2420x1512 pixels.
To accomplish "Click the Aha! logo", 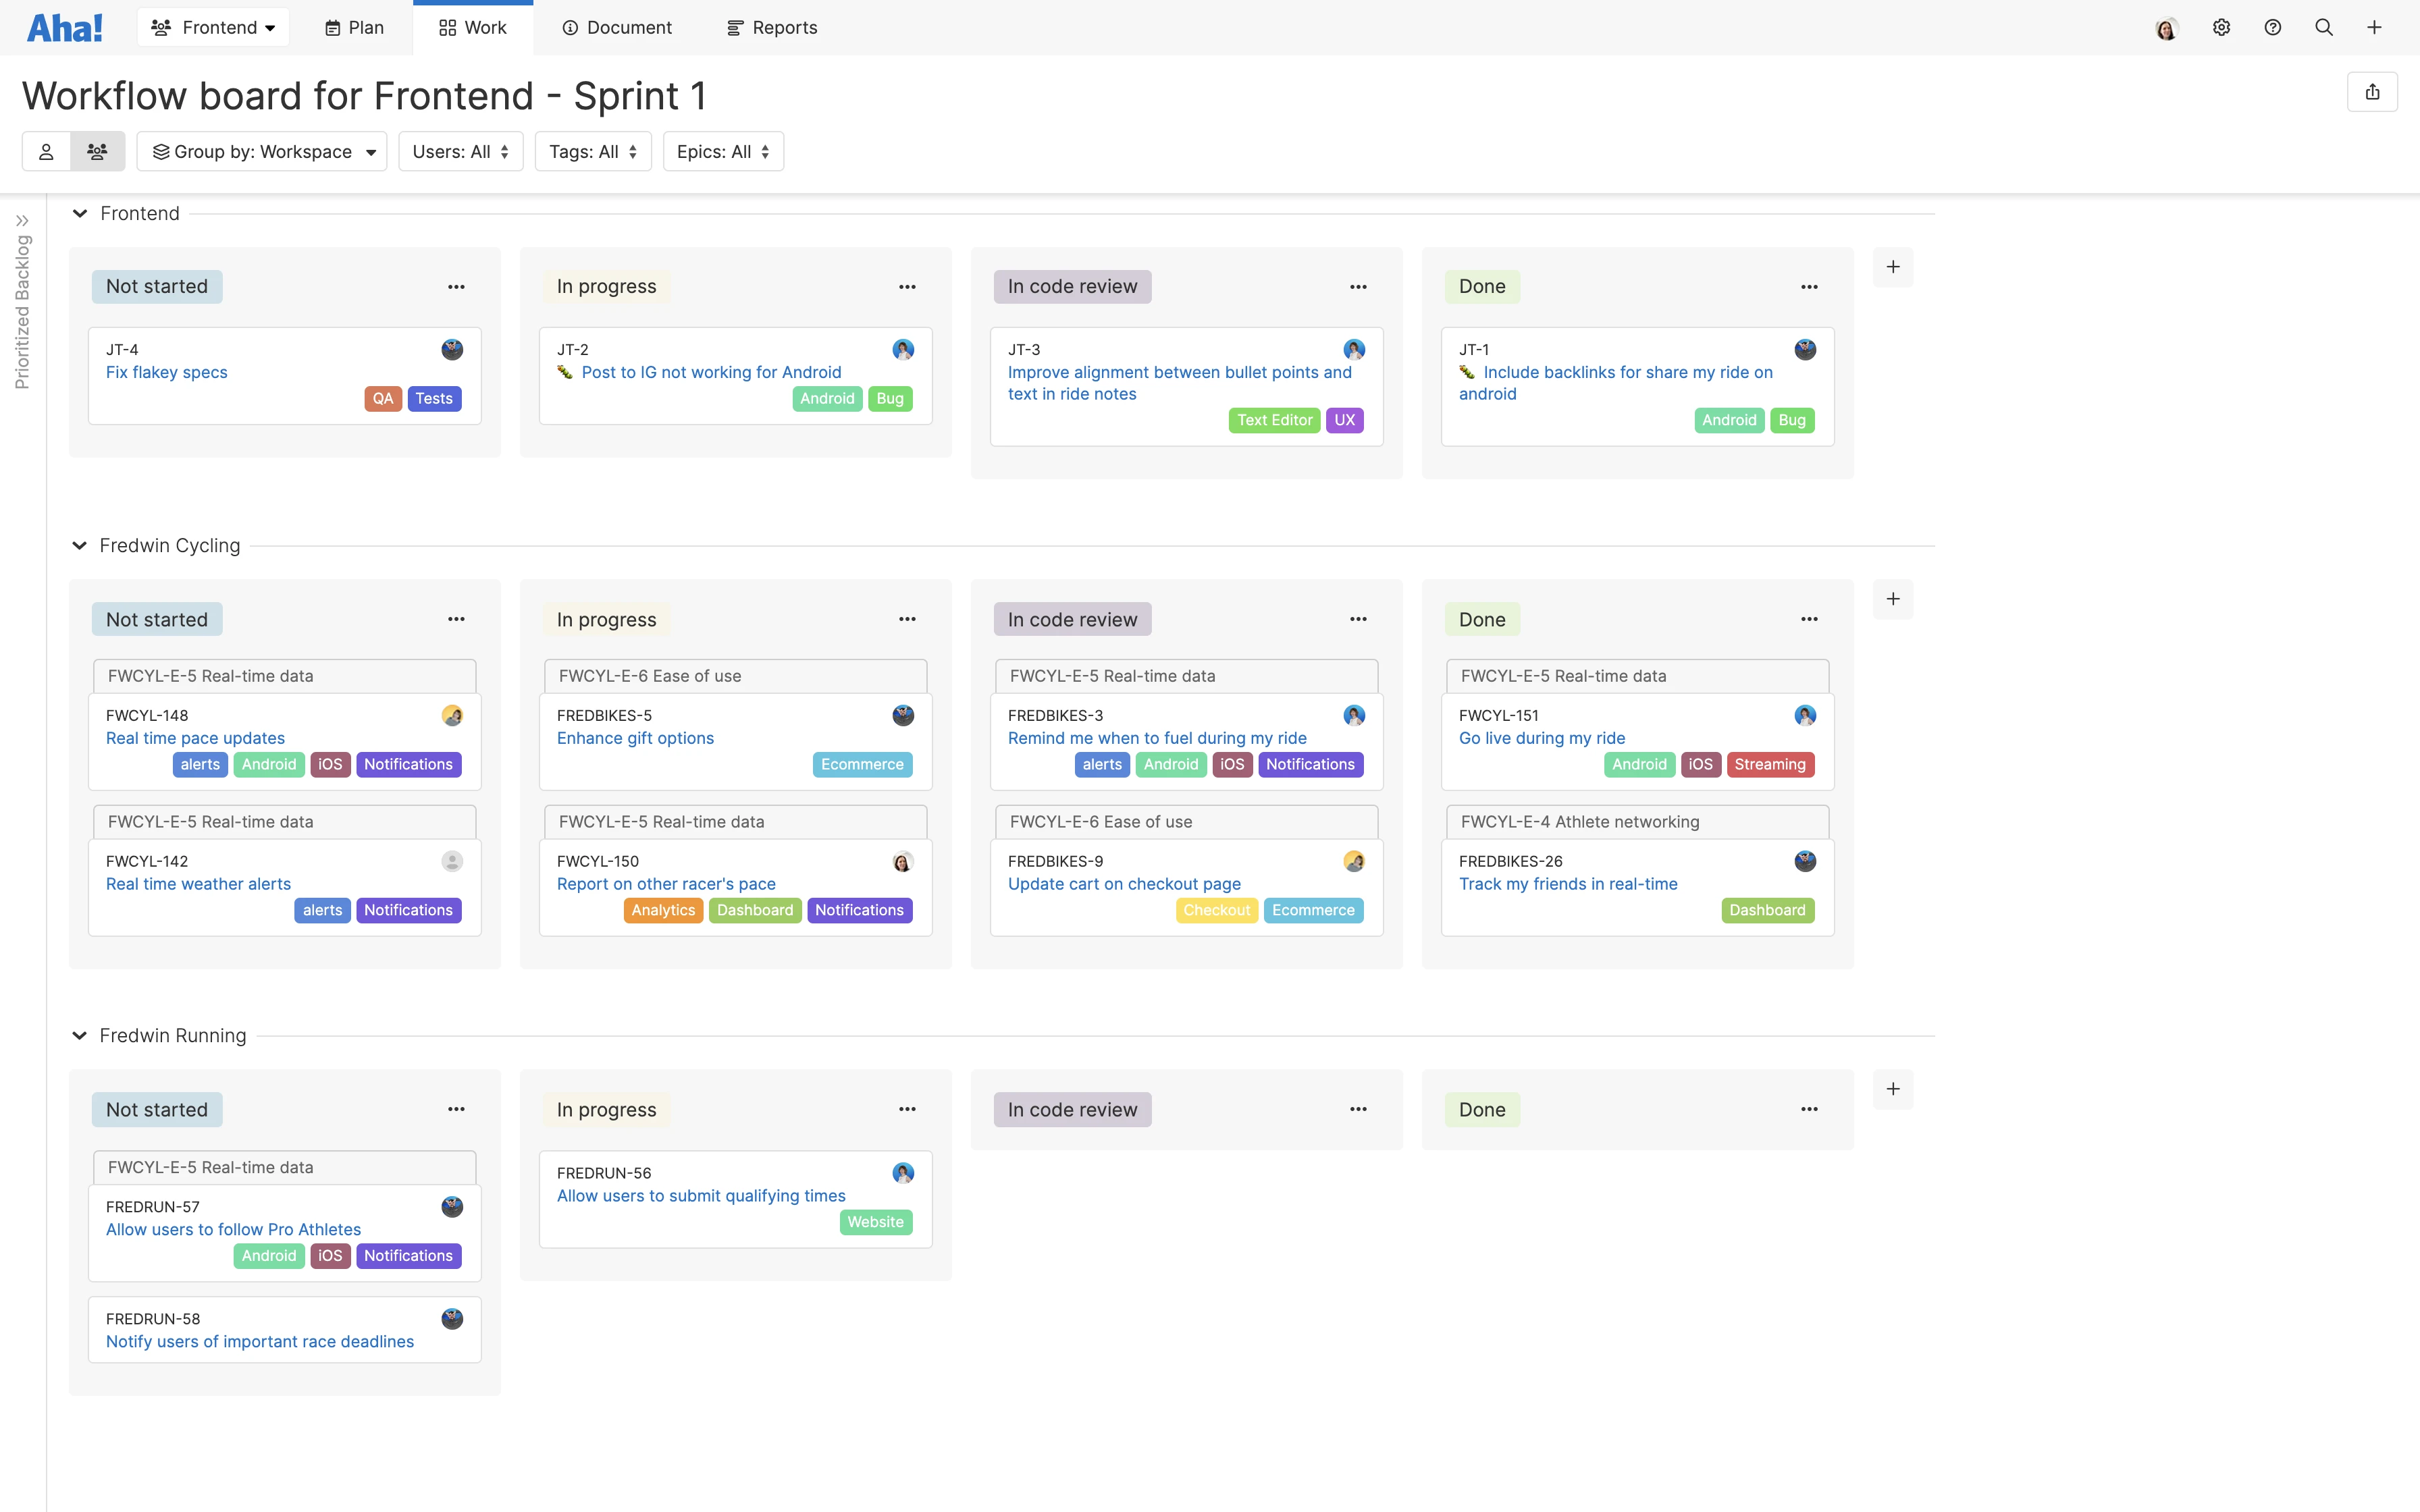I will coord(64,26).
